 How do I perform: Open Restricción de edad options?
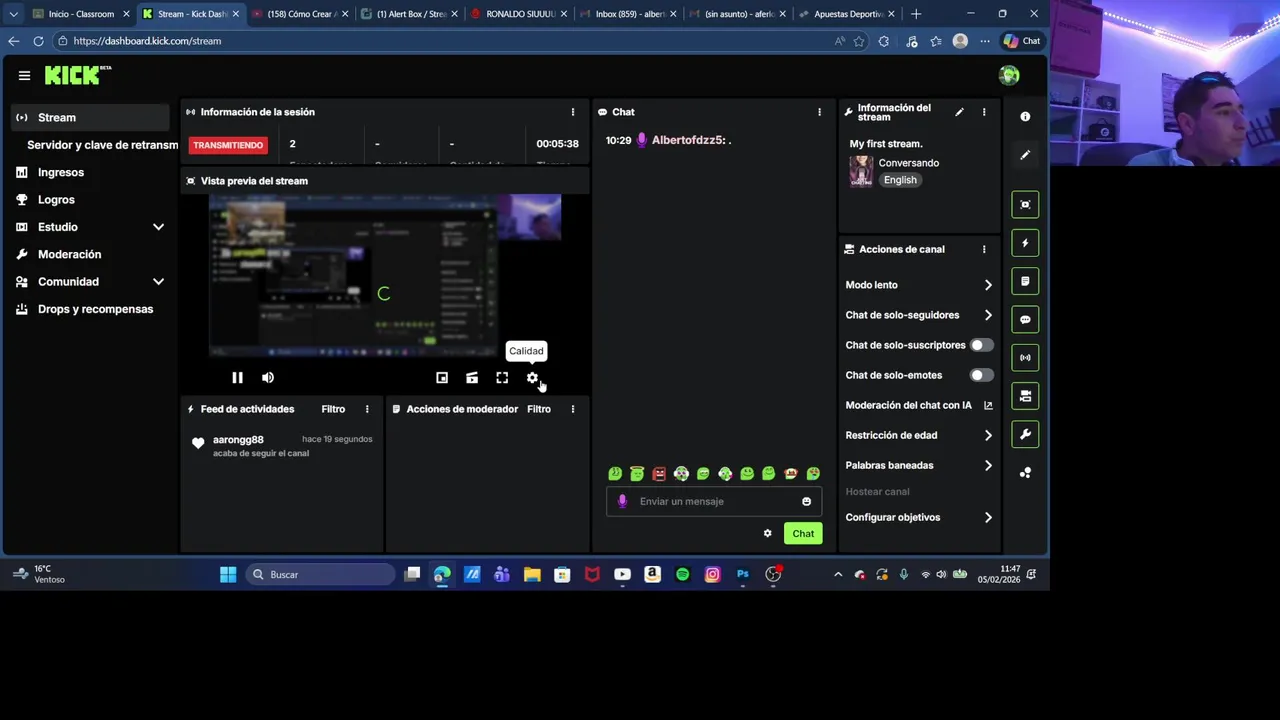click(919, 435)
